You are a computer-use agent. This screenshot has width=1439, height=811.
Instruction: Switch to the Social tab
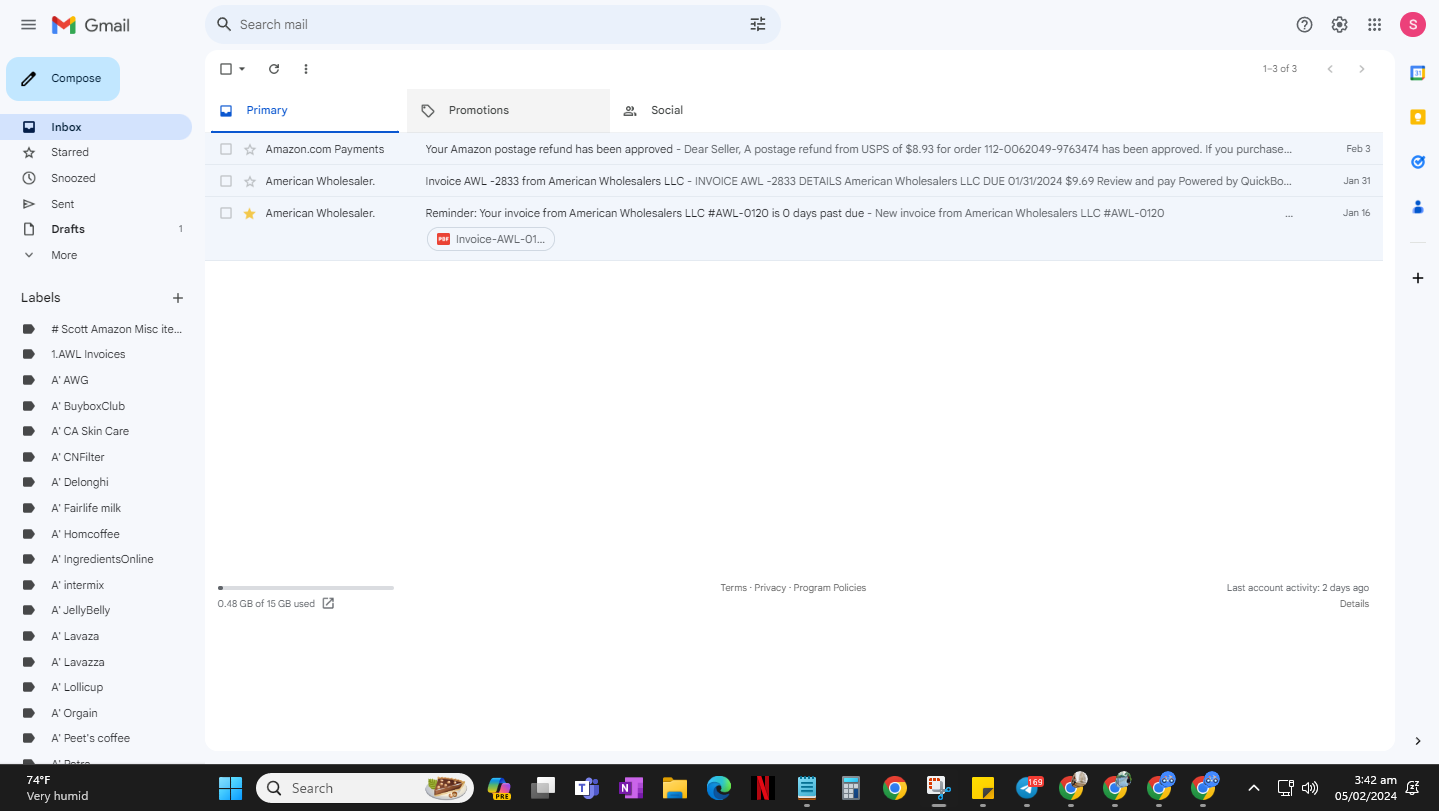[710, 111]
